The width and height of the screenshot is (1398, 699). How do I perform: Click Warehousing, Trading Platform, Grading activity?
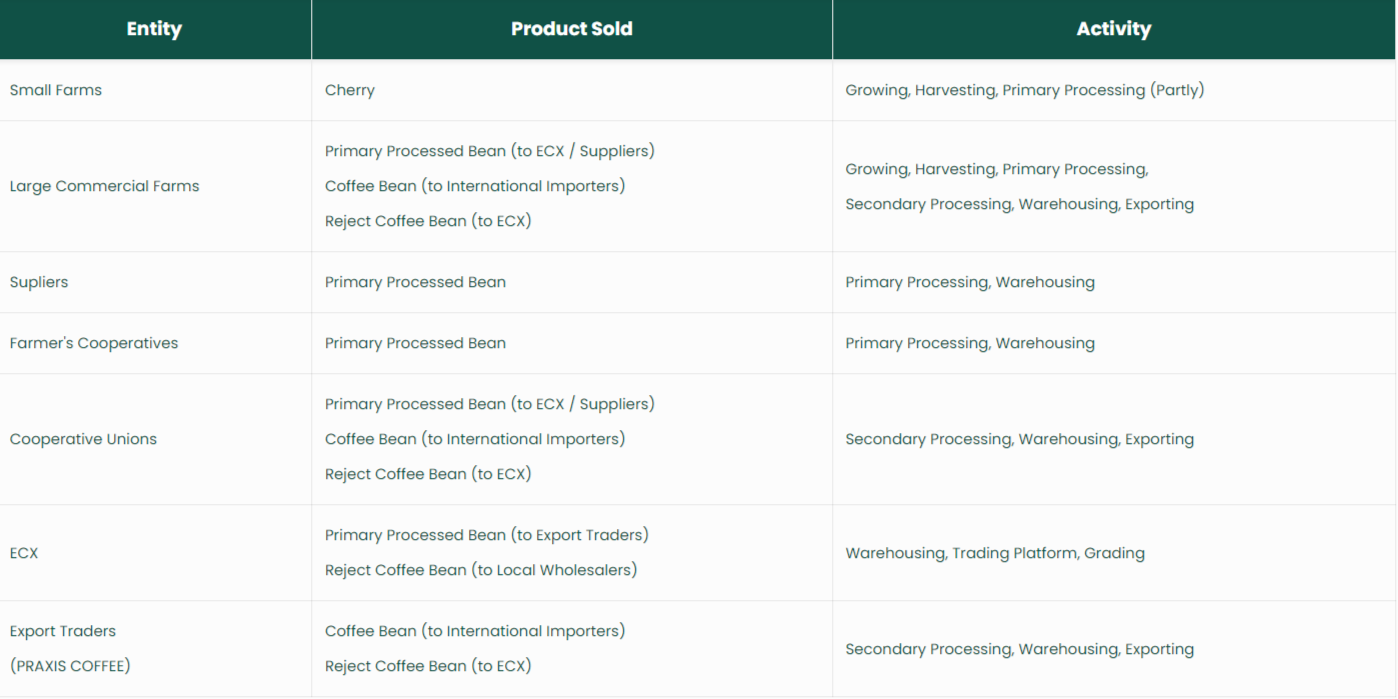pyautogui.click(x=994, y=553)
